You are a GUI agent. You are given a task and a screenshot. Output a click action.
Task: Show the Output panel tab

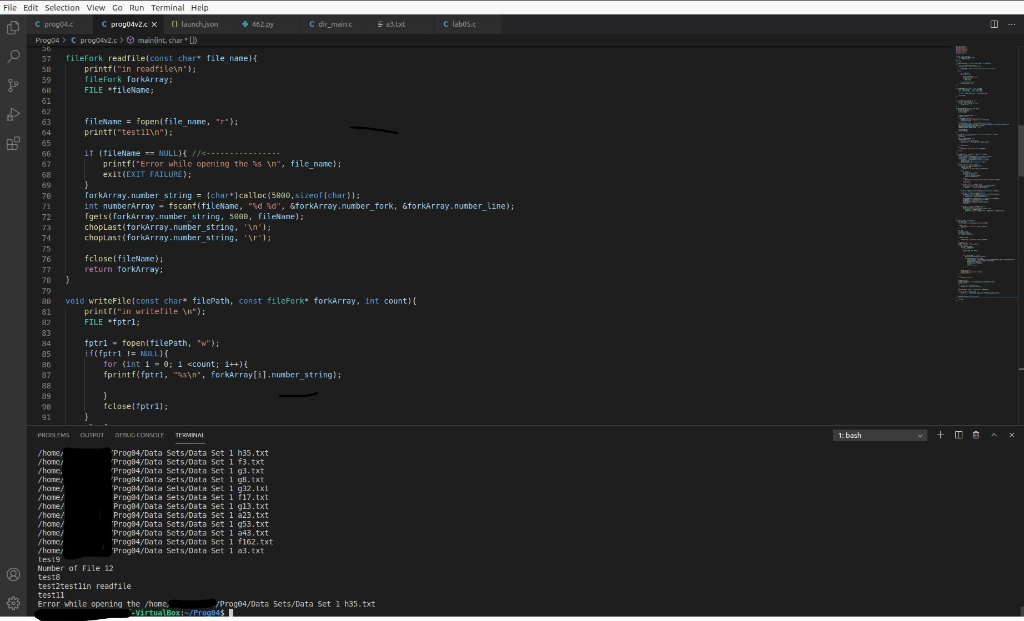(x=92, y=435)
